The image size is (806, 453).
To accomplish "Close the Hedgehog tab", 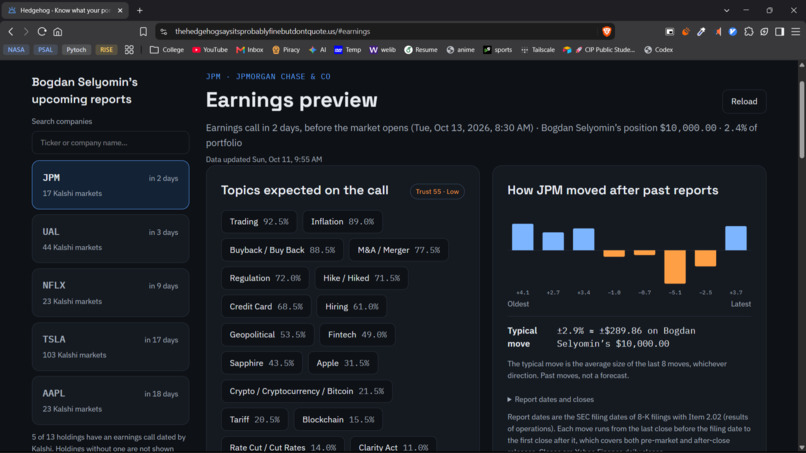I will 120,10.
